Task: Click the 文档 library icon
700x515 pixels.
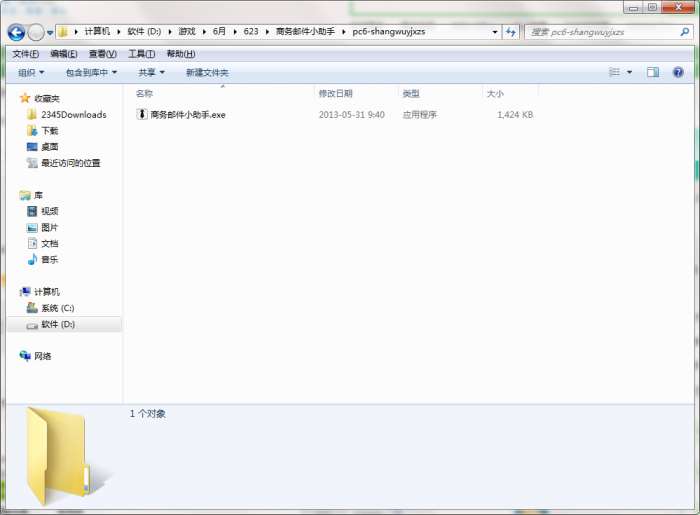Action: click(32, 244)
